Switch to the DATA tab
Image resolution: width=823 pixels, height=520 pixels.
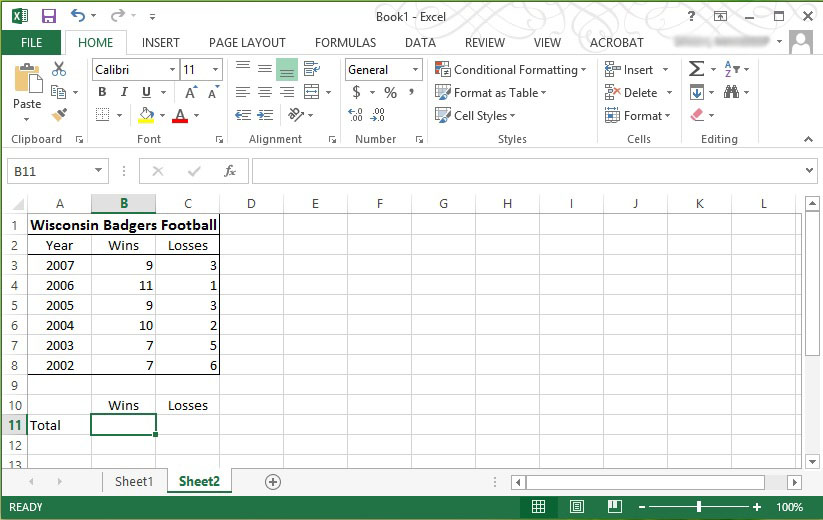[420, 43]
